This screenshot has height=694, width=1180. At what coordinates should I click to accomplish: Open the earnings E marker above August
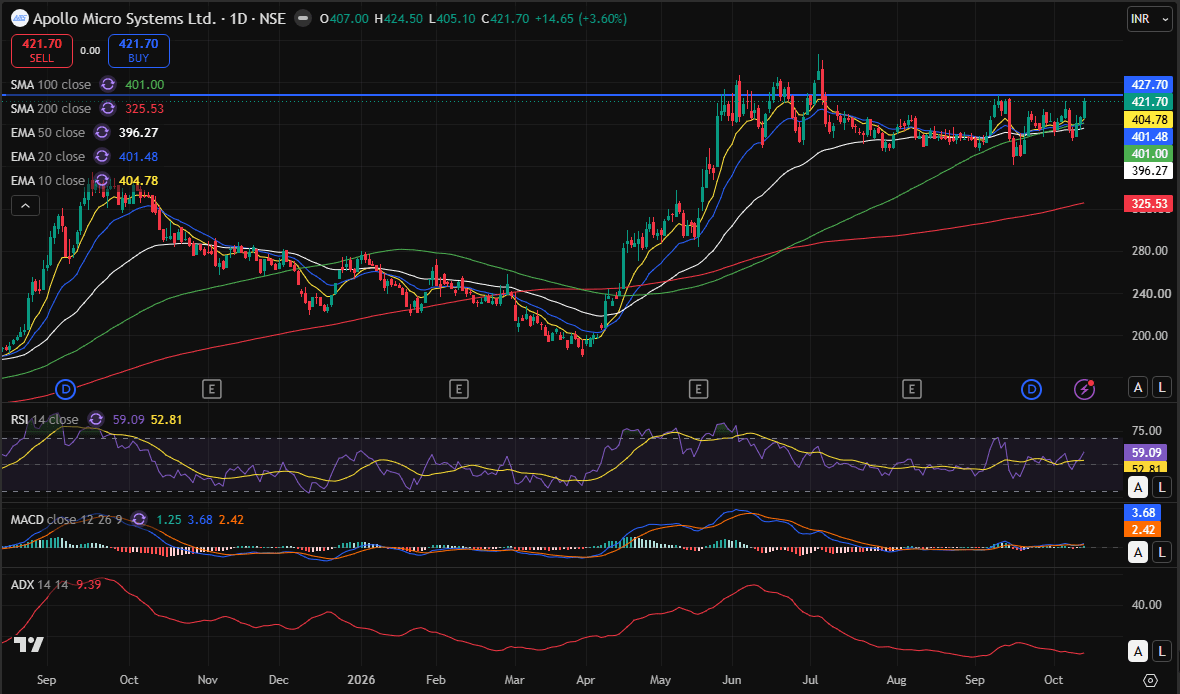(911, 389)
